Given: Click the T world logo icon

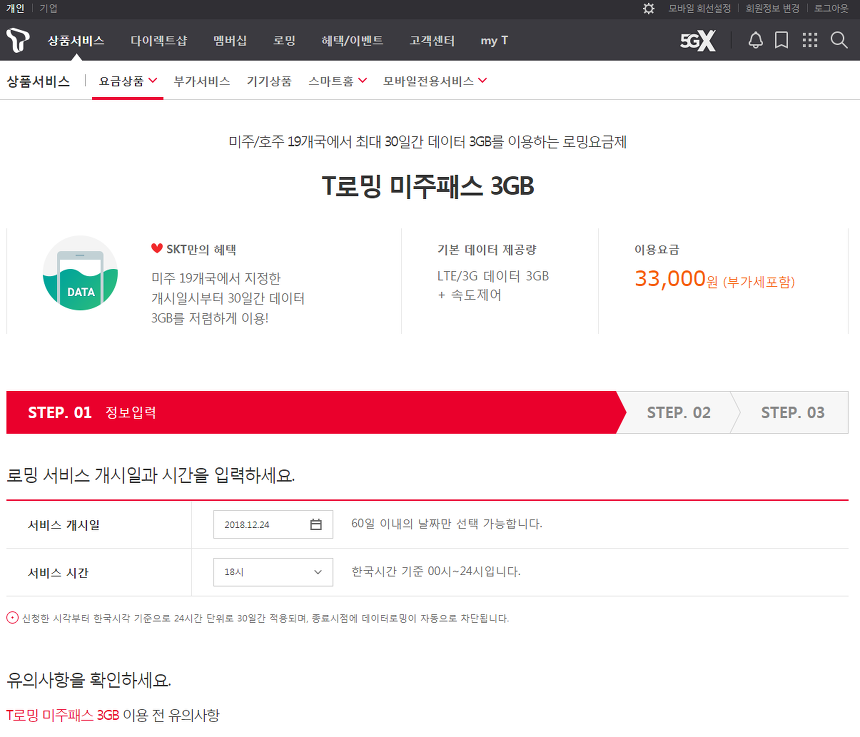Looking at the screenshot, I should tap(17, 41).
